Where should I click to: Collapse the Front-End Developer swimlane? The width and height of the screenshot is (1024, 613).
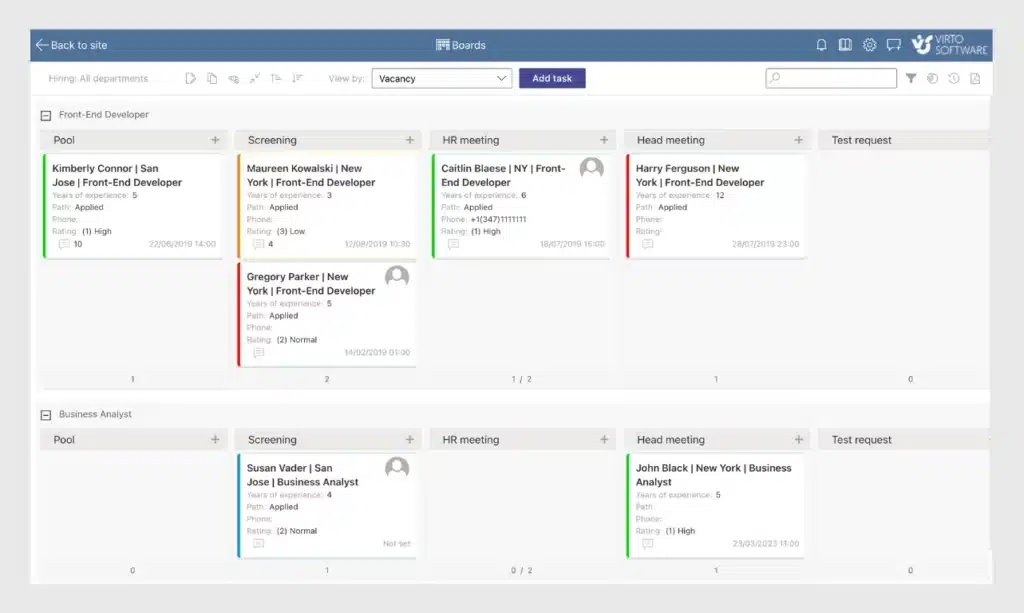[46, 116]
